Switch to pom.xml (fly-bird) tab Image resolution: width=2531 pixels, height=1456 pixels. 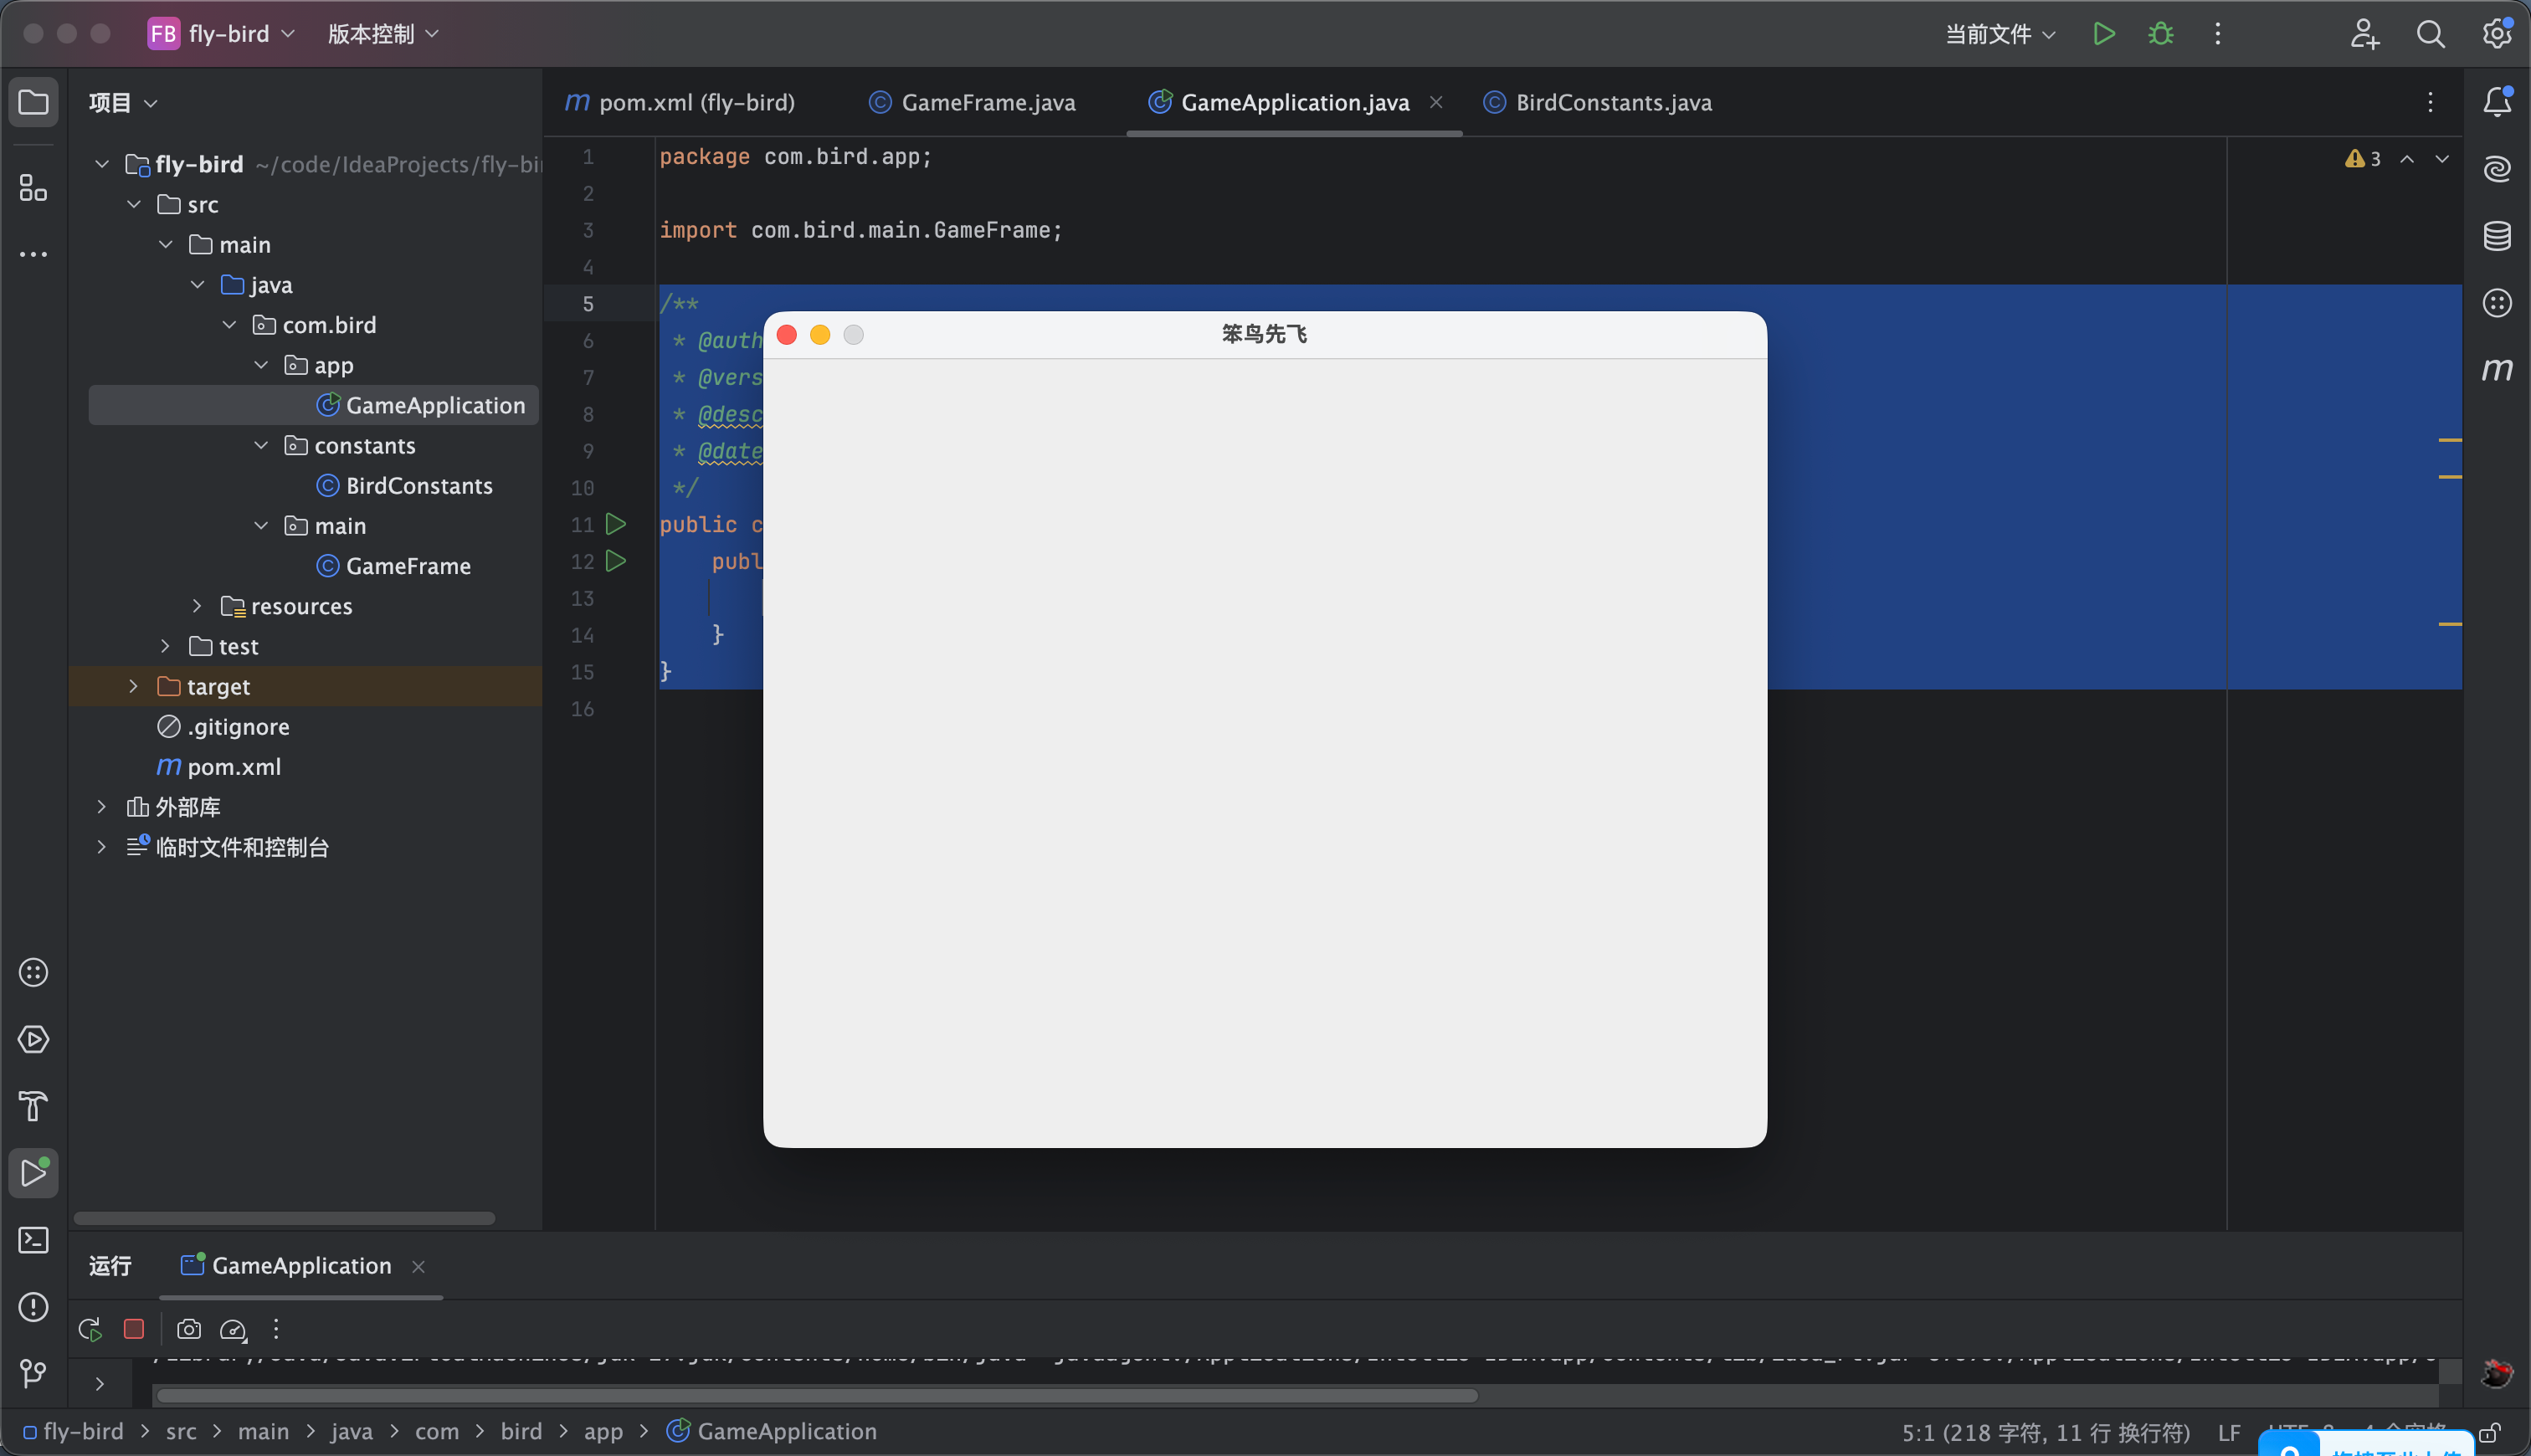[x=680, y=102]
